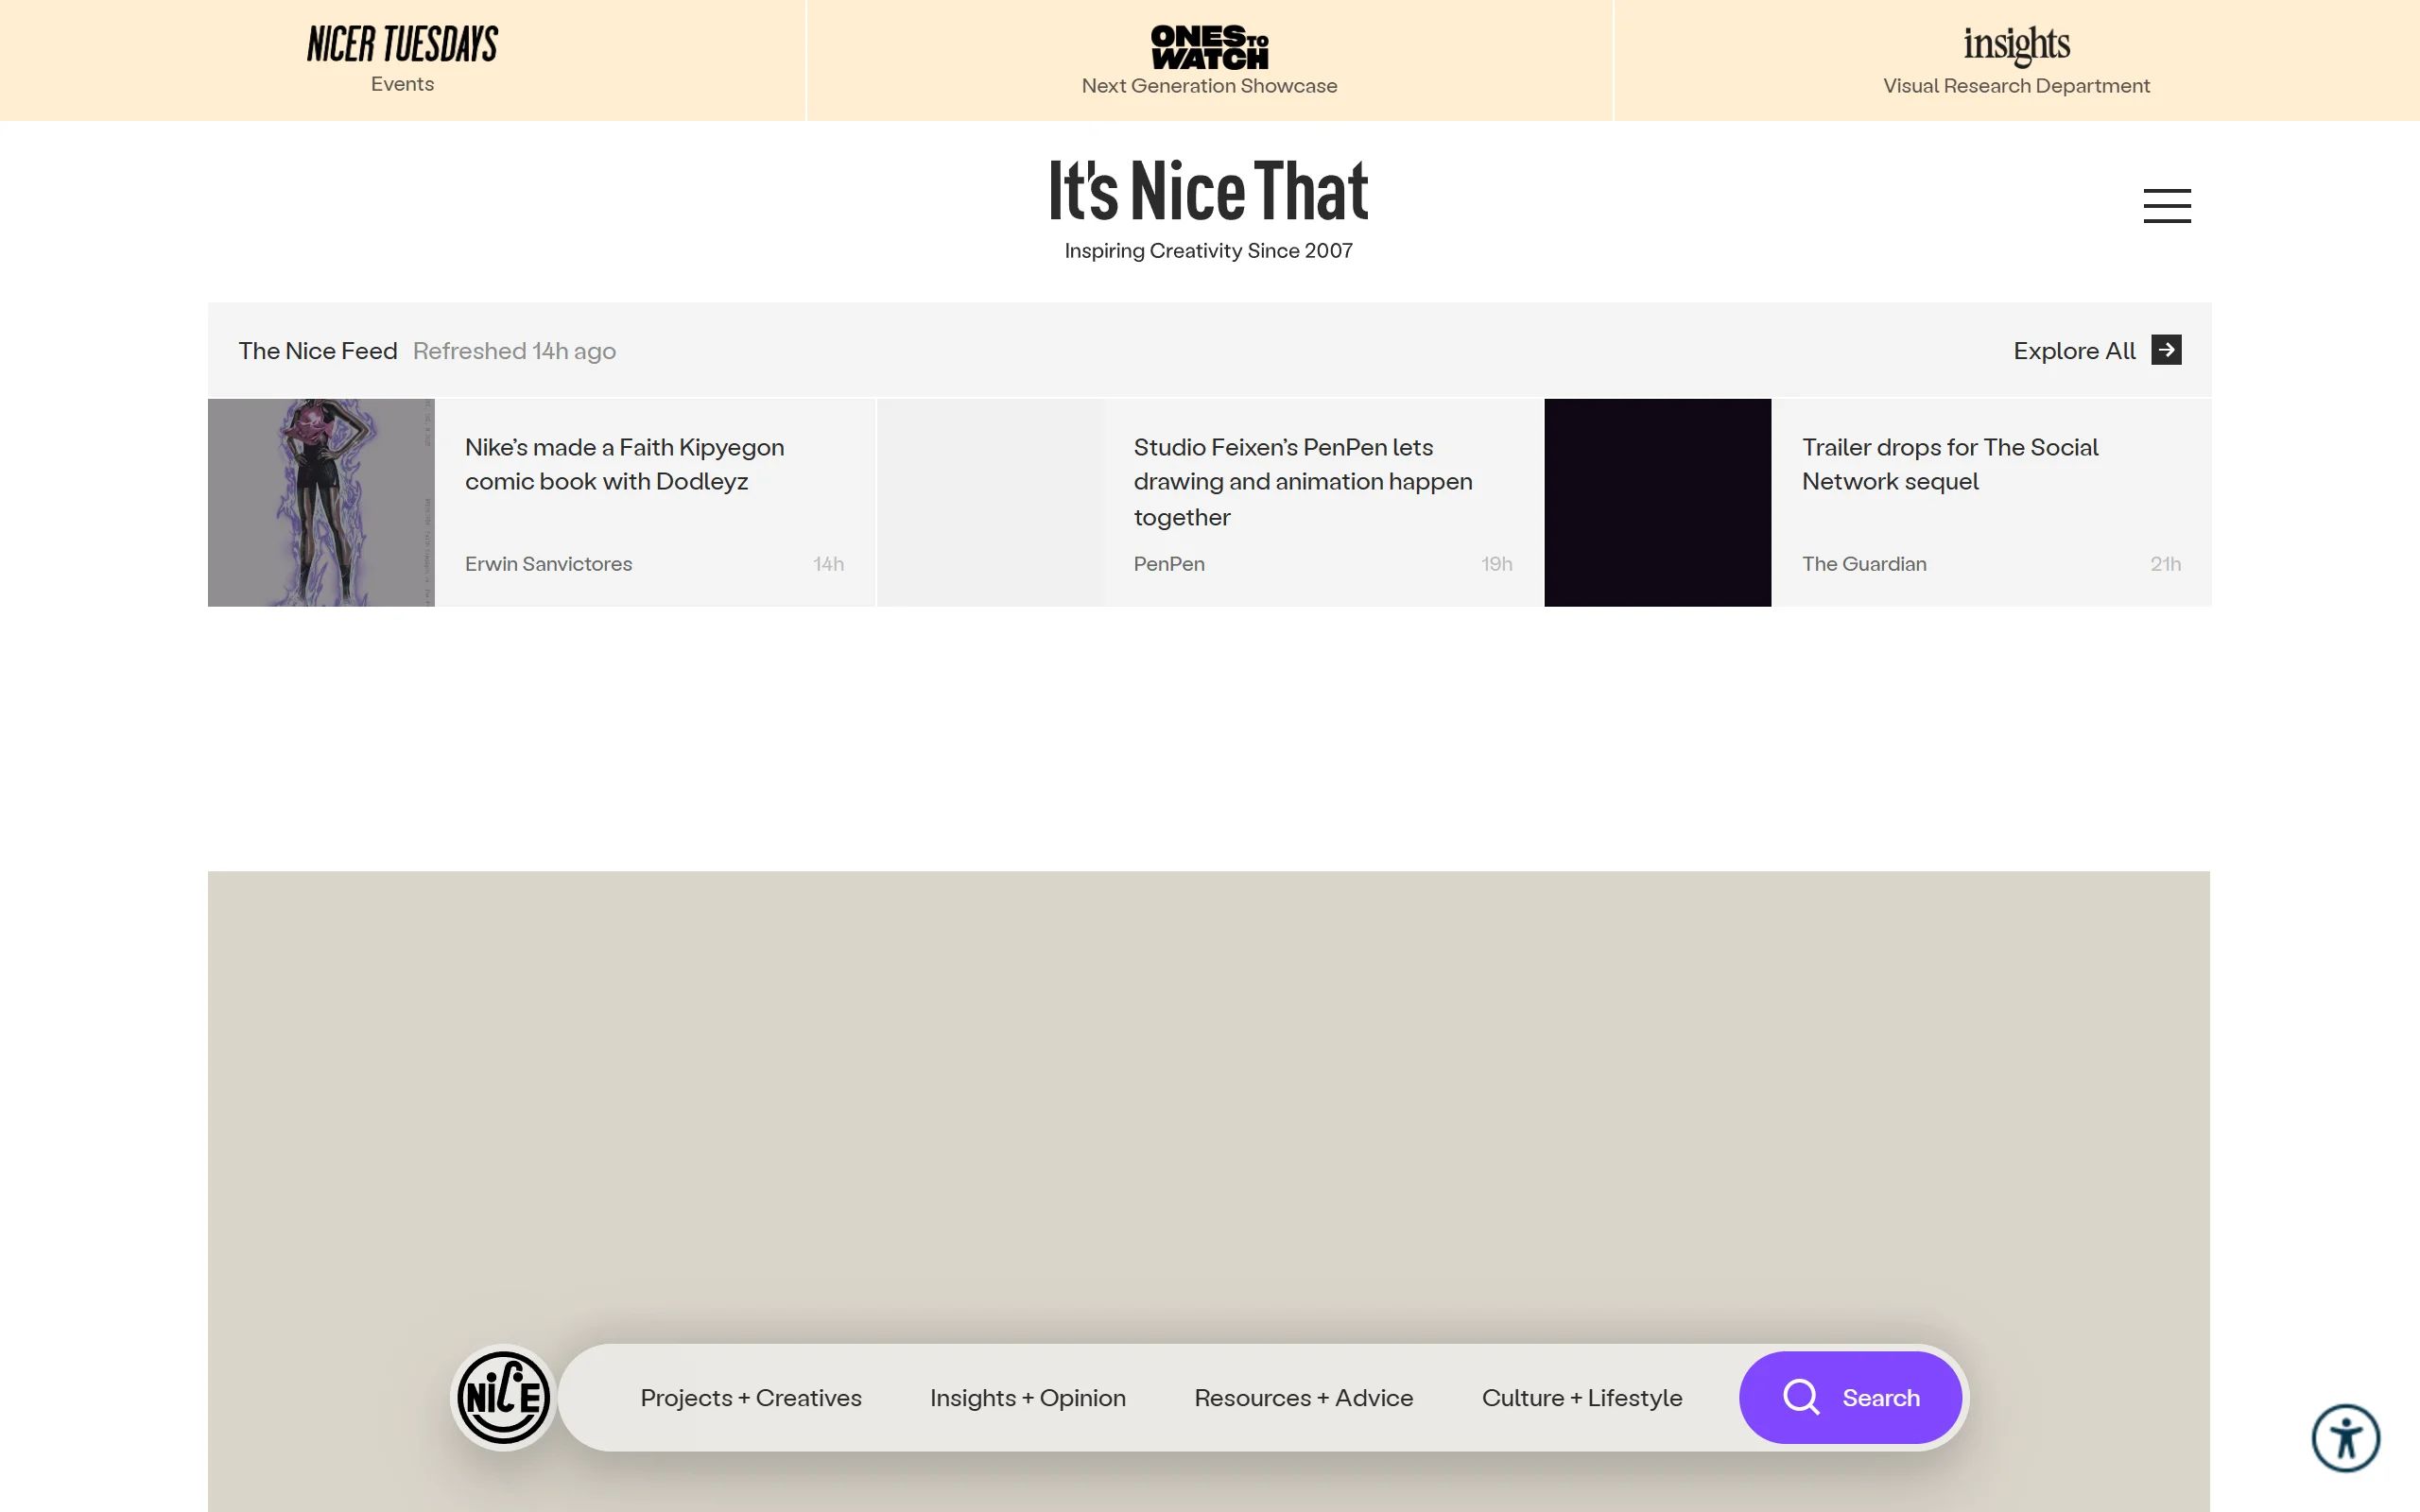Click The Guardian source label
This screenshot has width=2420, height=1512.
[1864, 564]
